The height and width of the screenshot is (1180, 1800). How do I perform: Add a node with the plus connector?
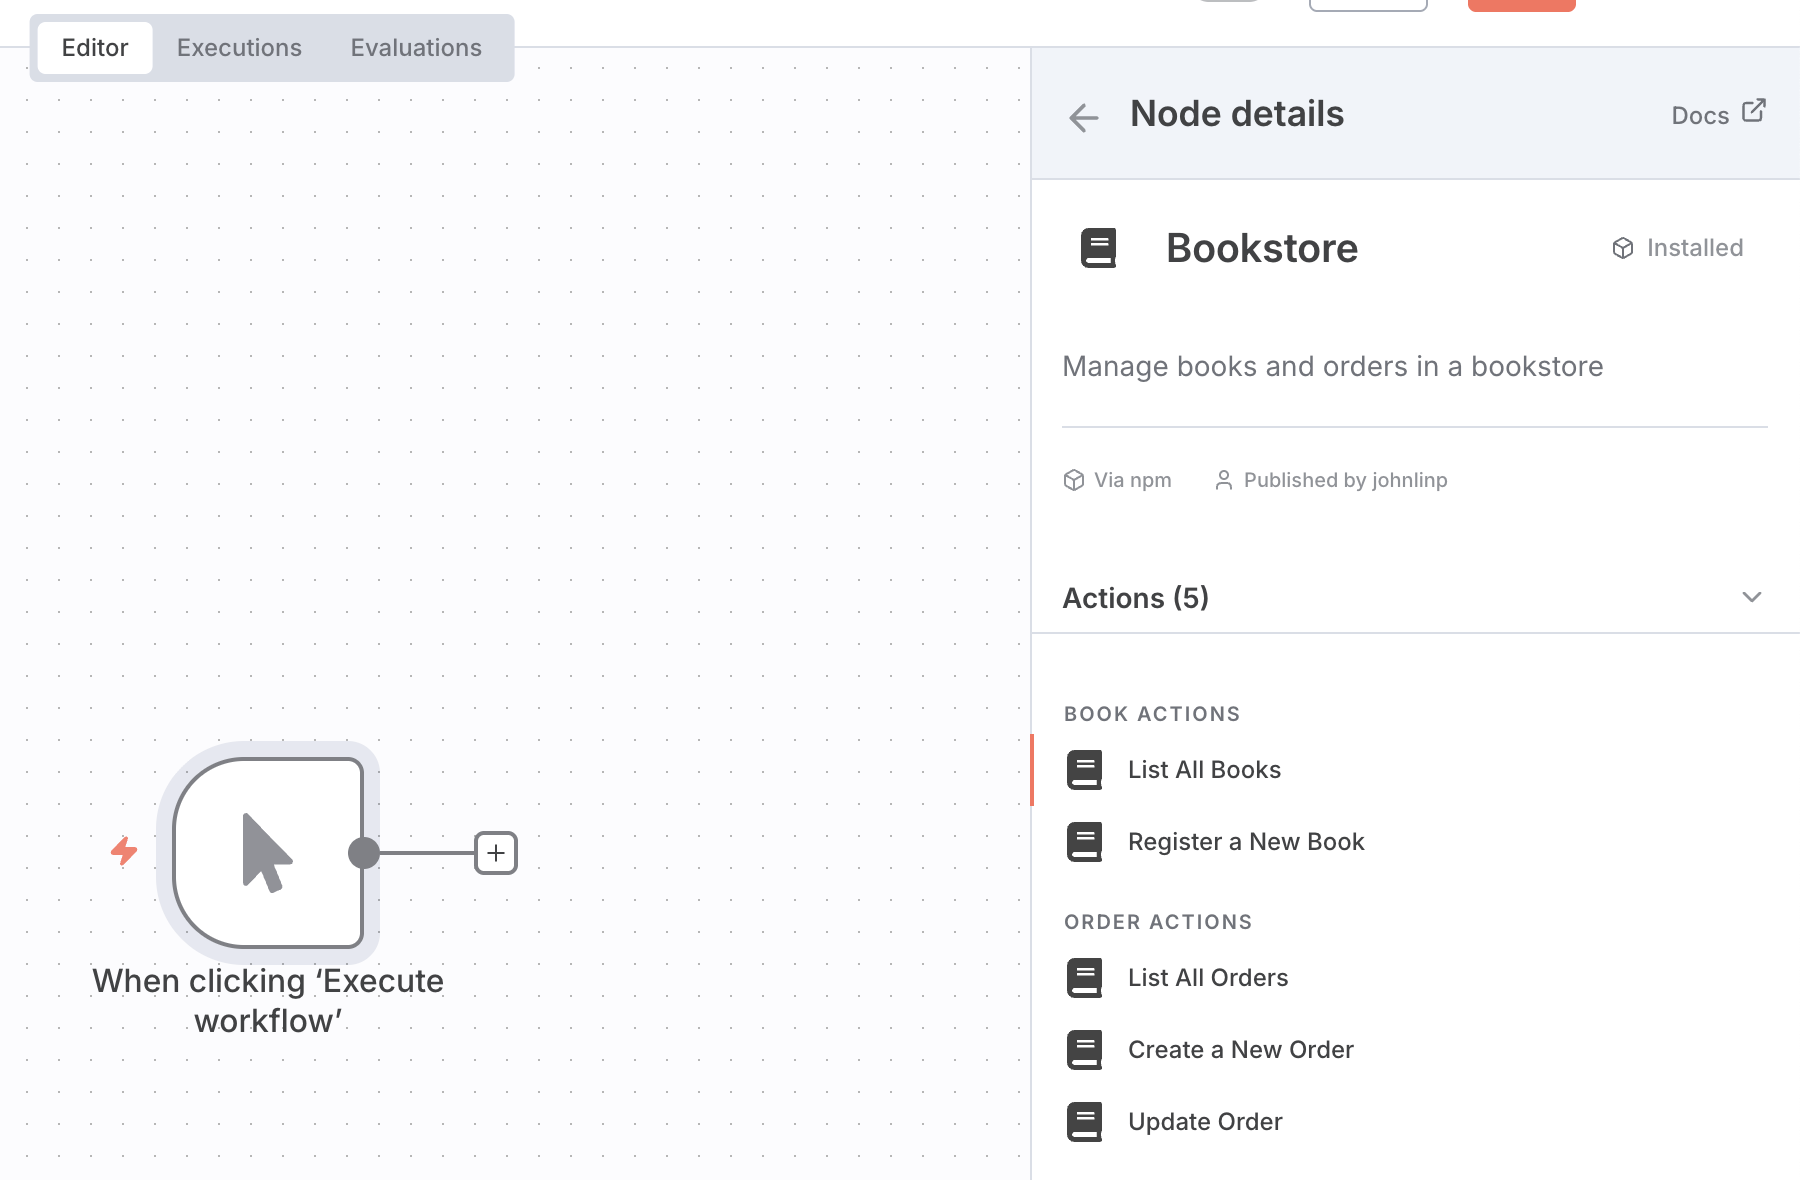(496, 853)
